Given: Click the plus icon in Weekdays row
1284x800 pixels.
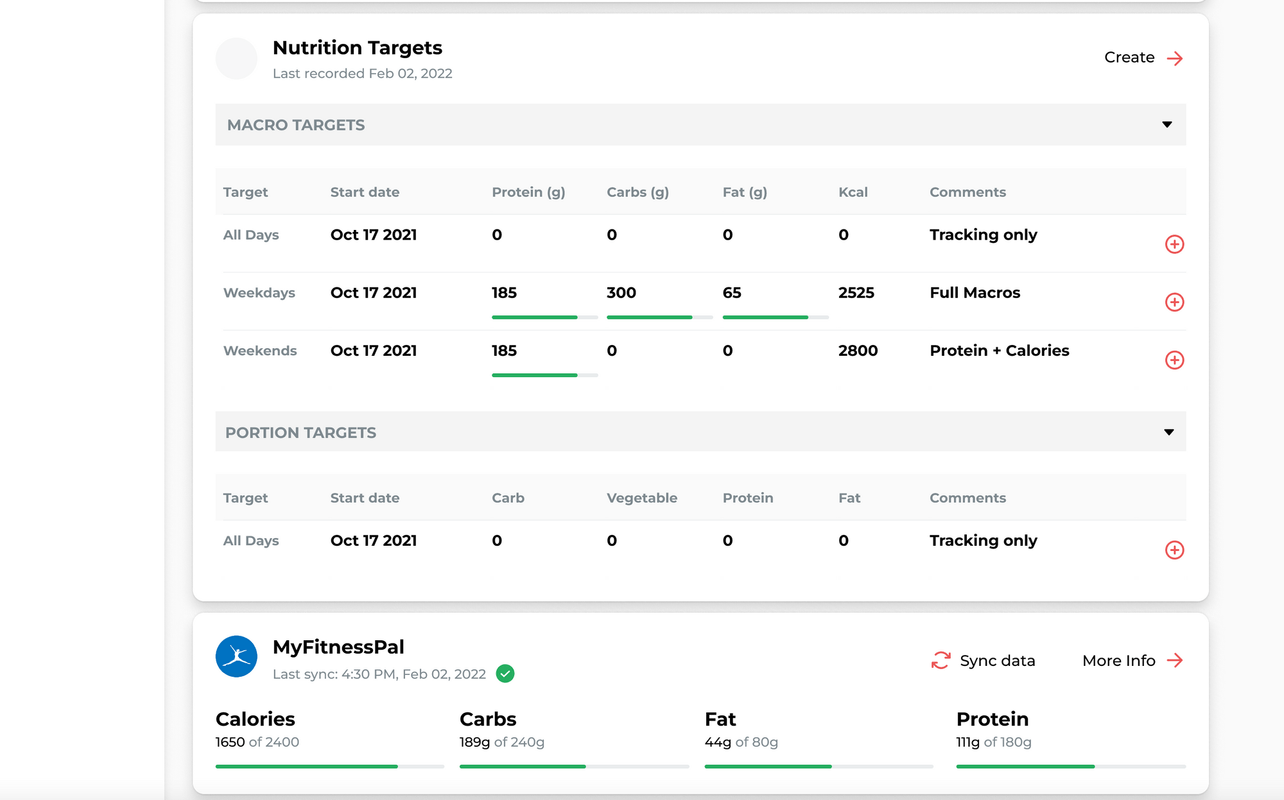Looking at the screenshot, I should point(1174,302).
